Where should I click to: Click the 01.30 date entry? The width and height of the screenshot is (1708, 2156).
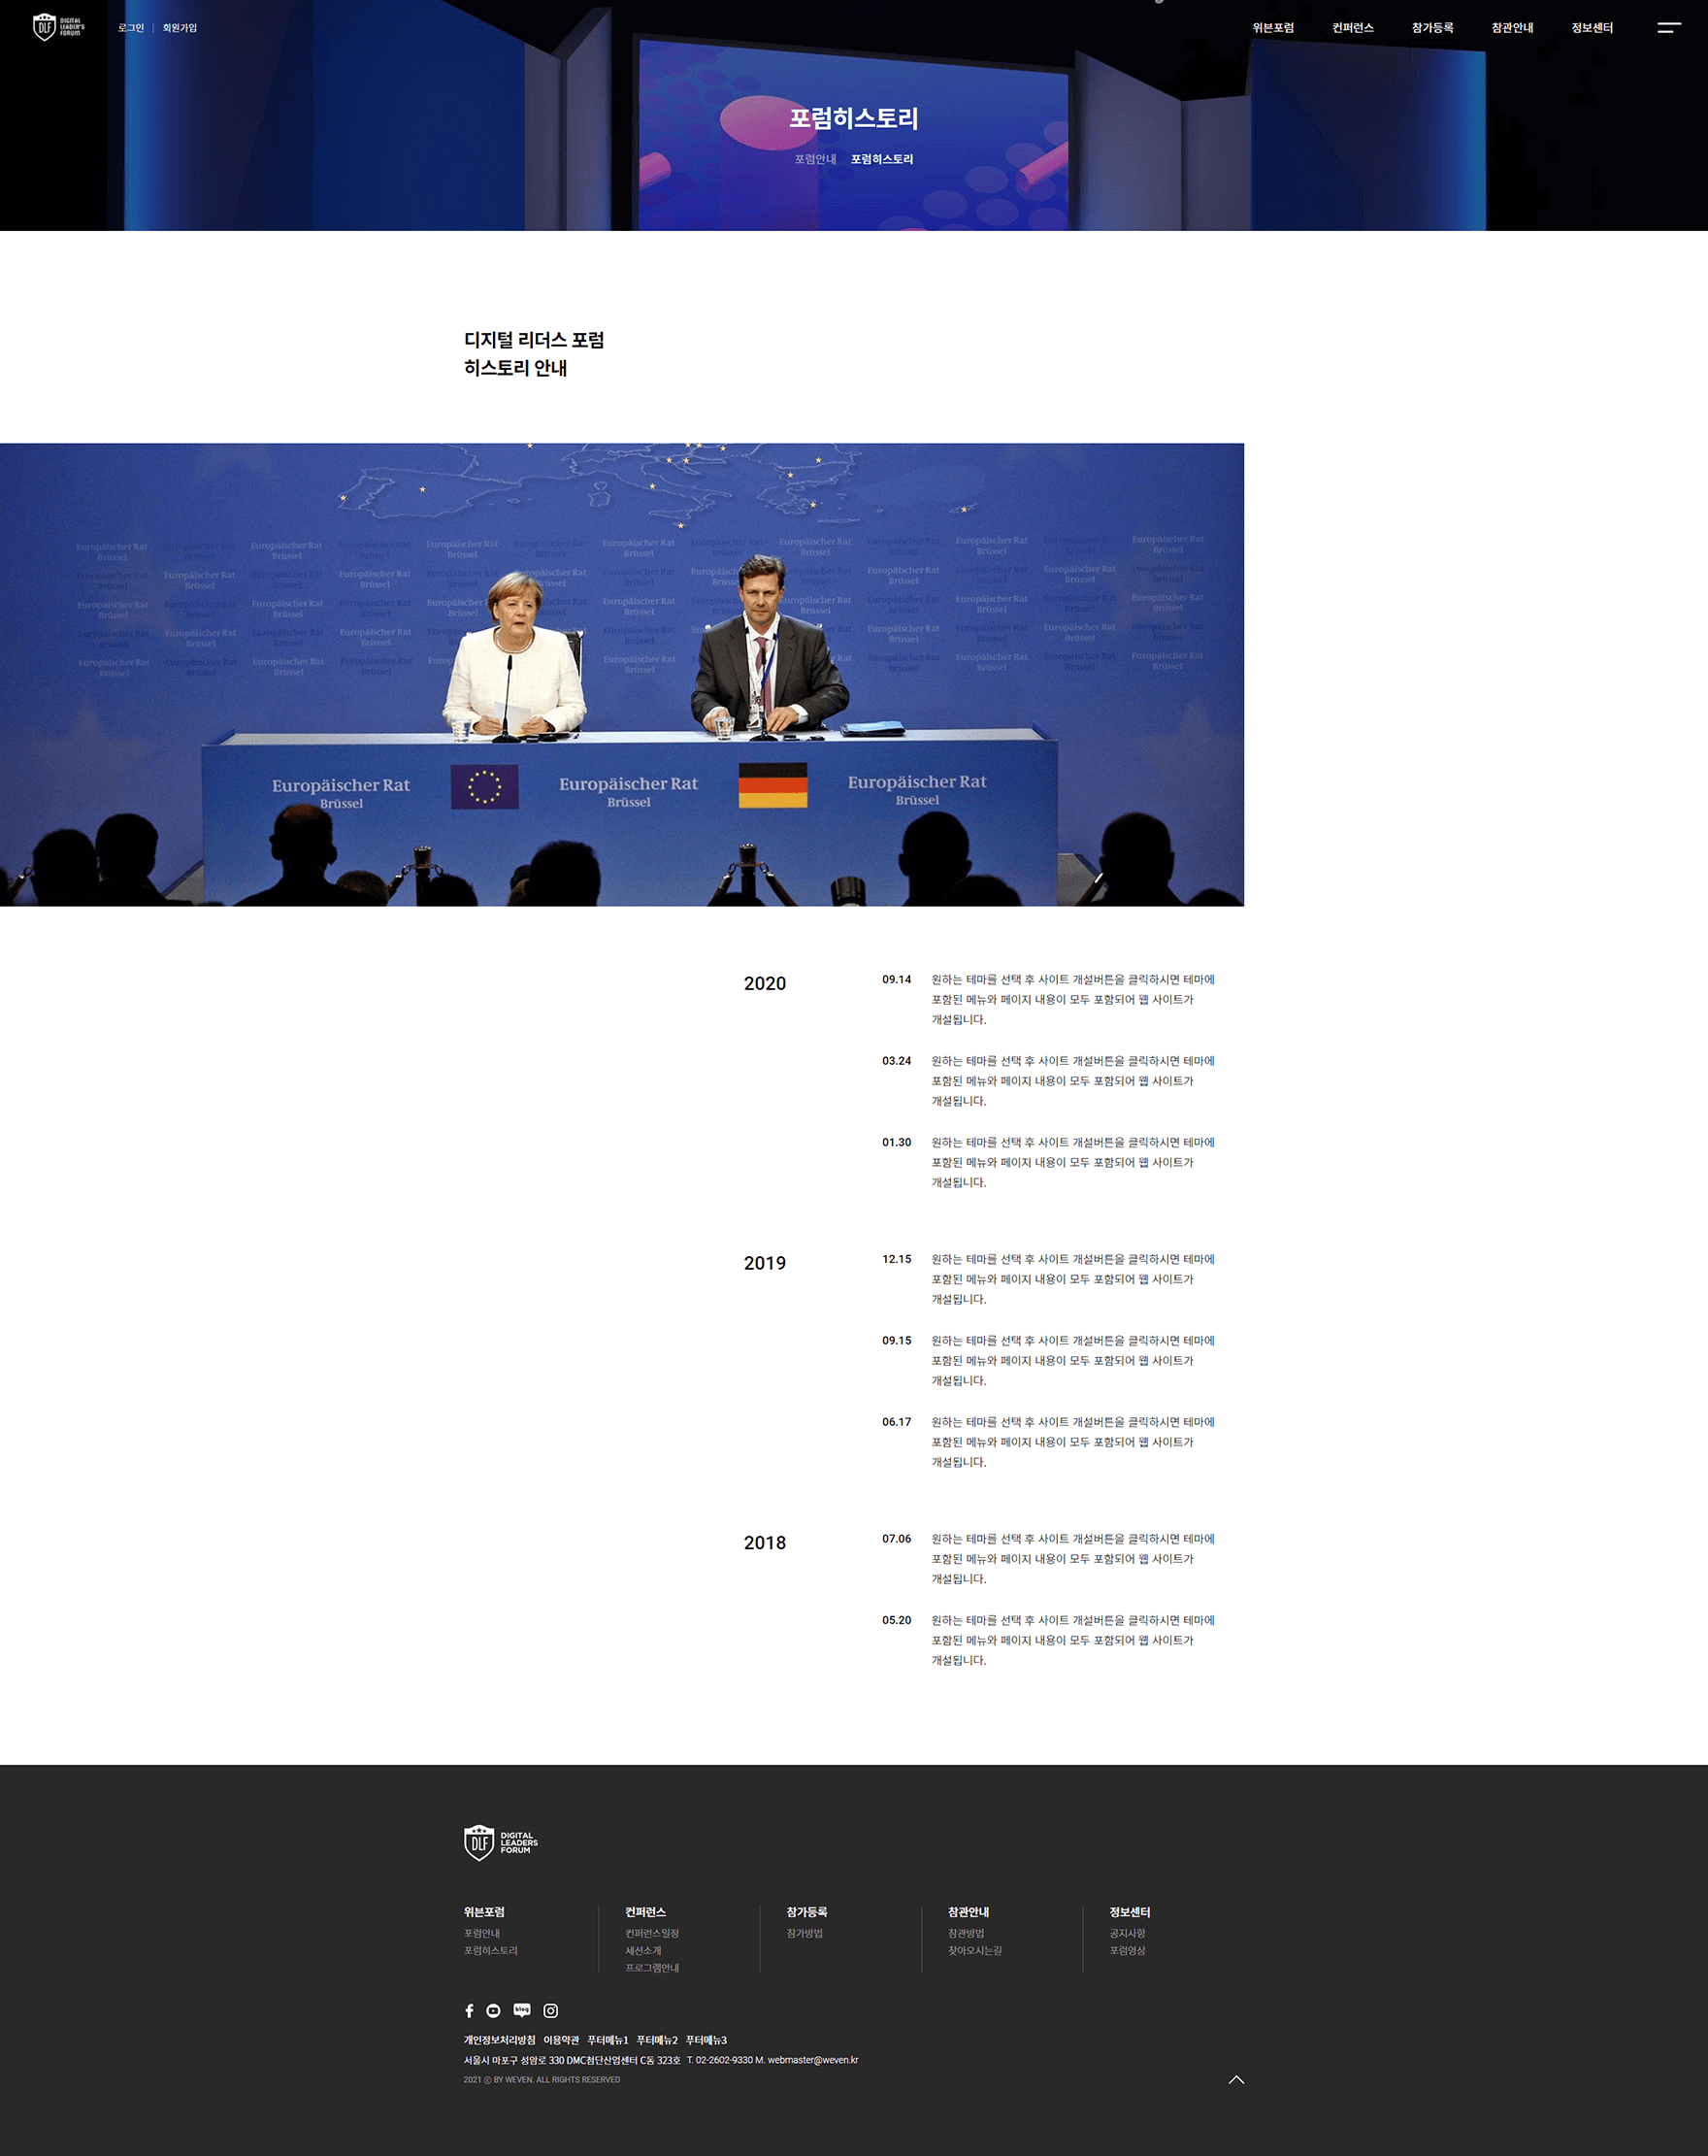(896, 1142)
